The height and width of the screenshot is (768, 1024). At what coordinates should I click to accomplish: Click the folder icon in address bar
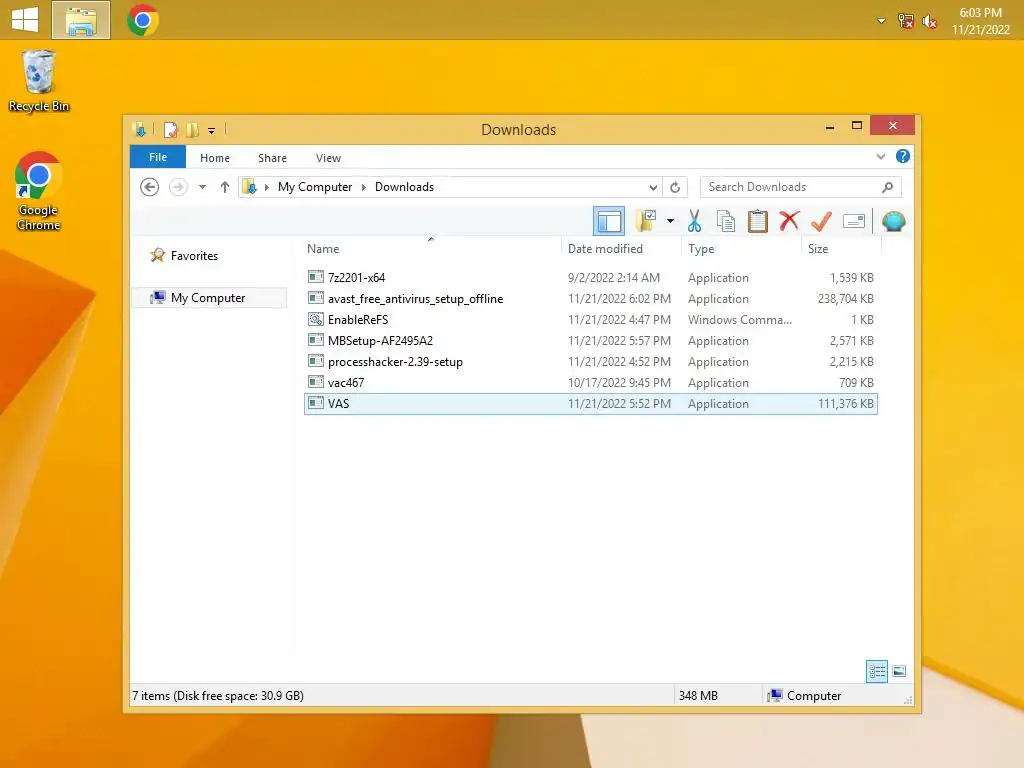click(249, 187)
